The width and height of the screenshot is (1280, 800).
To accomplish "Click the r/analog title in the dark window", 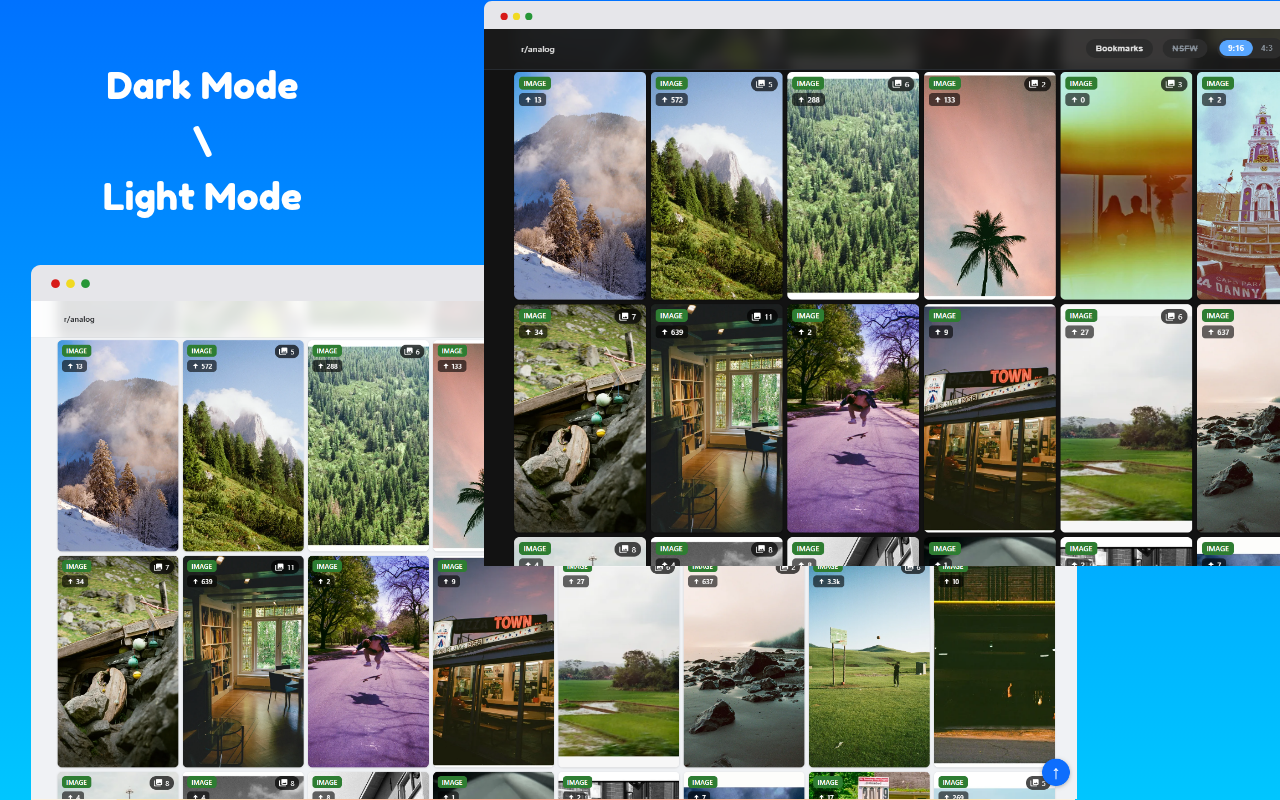I will tap(538, 48).
